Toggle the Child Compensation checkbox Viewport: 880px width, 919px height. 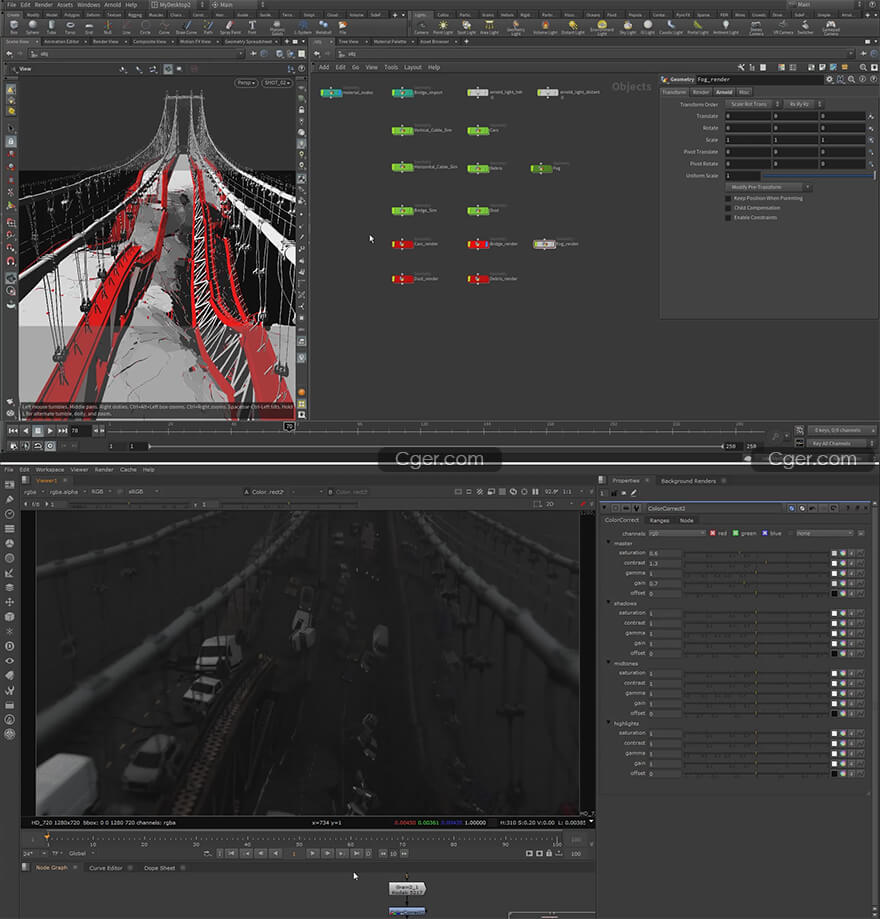tap(728, 208)
